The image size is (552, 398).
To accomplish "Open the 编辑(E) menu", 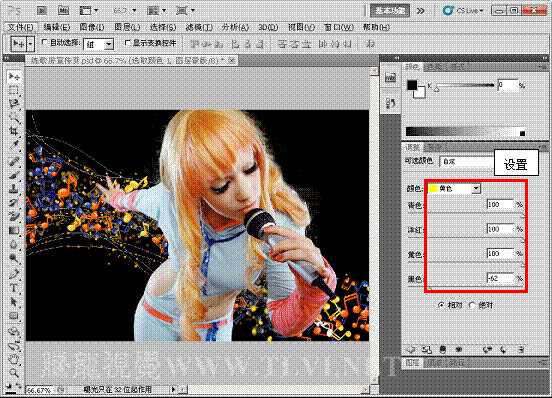I will pos(57,27).
